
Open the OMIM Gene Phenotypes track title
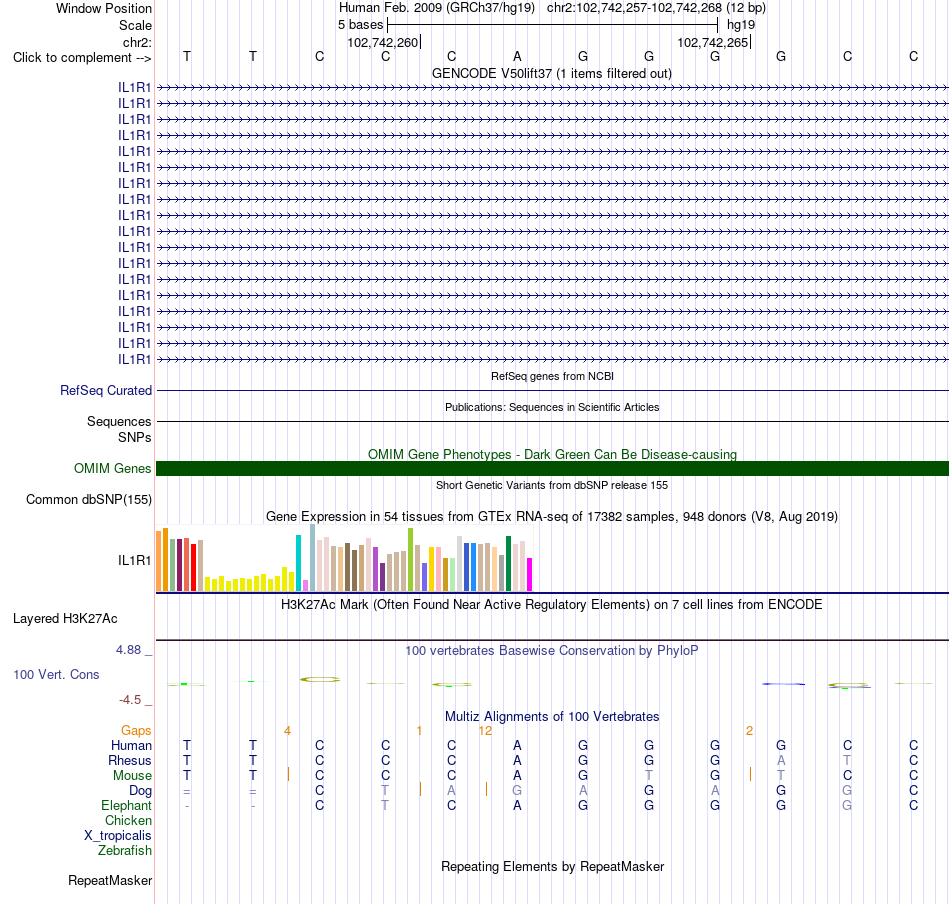(552, 454)
